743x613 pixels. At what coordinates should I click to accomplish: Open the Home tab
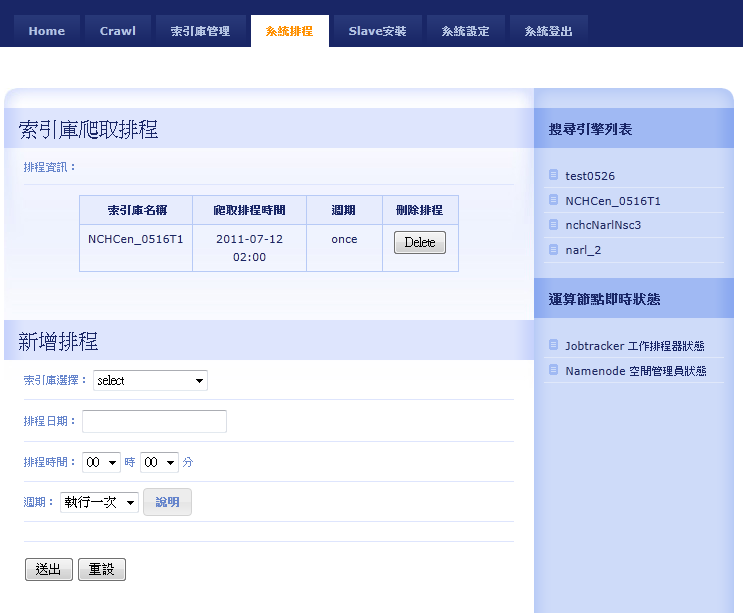(x=46, y=31)
